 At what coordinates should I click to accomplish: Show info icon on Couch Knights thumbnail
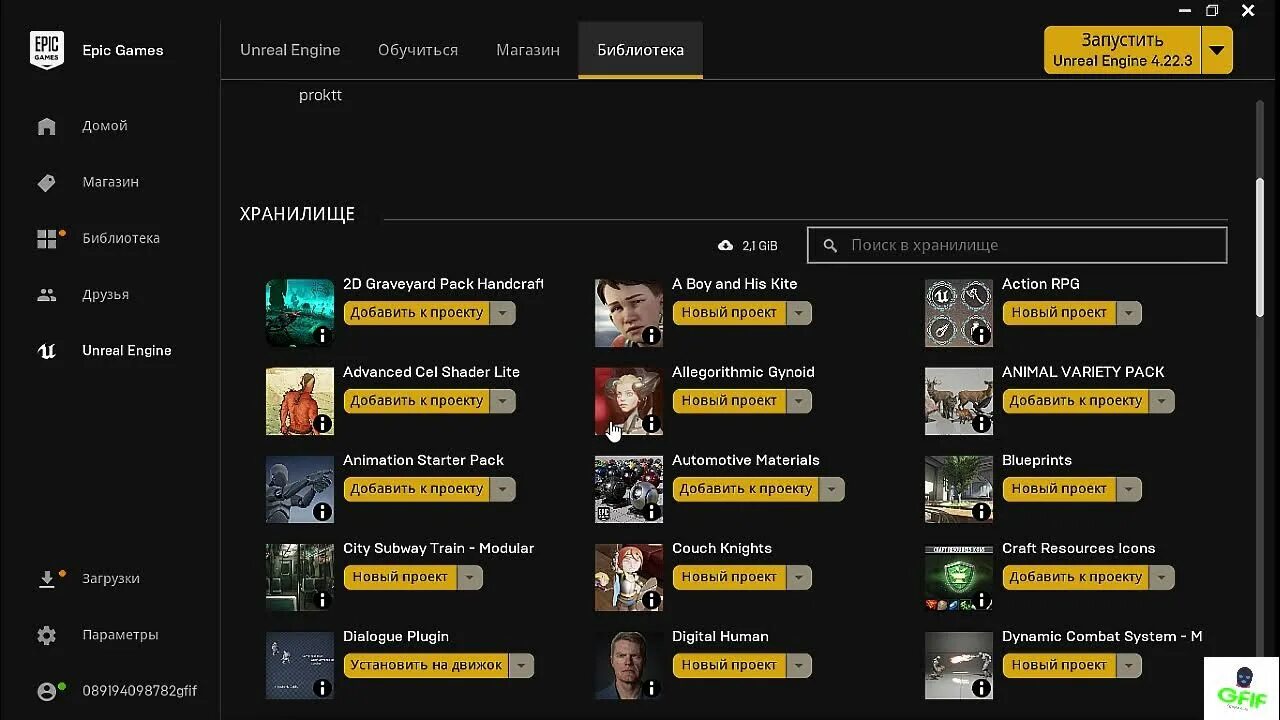click(x=651, y=600)
